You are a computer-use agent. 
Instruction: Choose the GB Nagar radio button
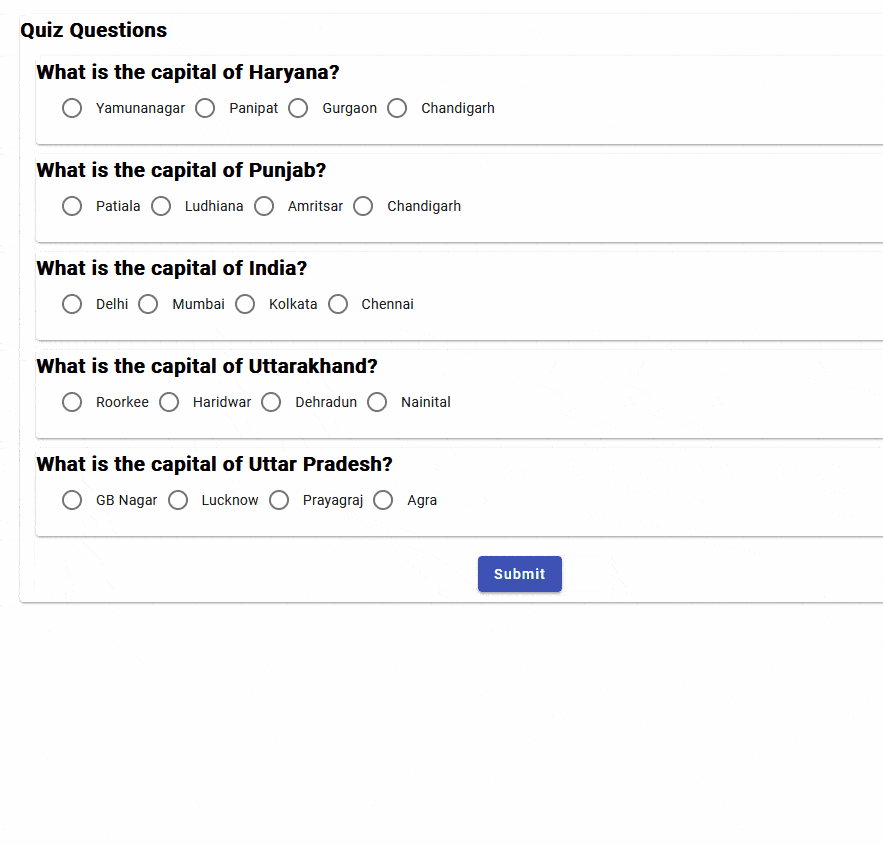coord(72,500)
